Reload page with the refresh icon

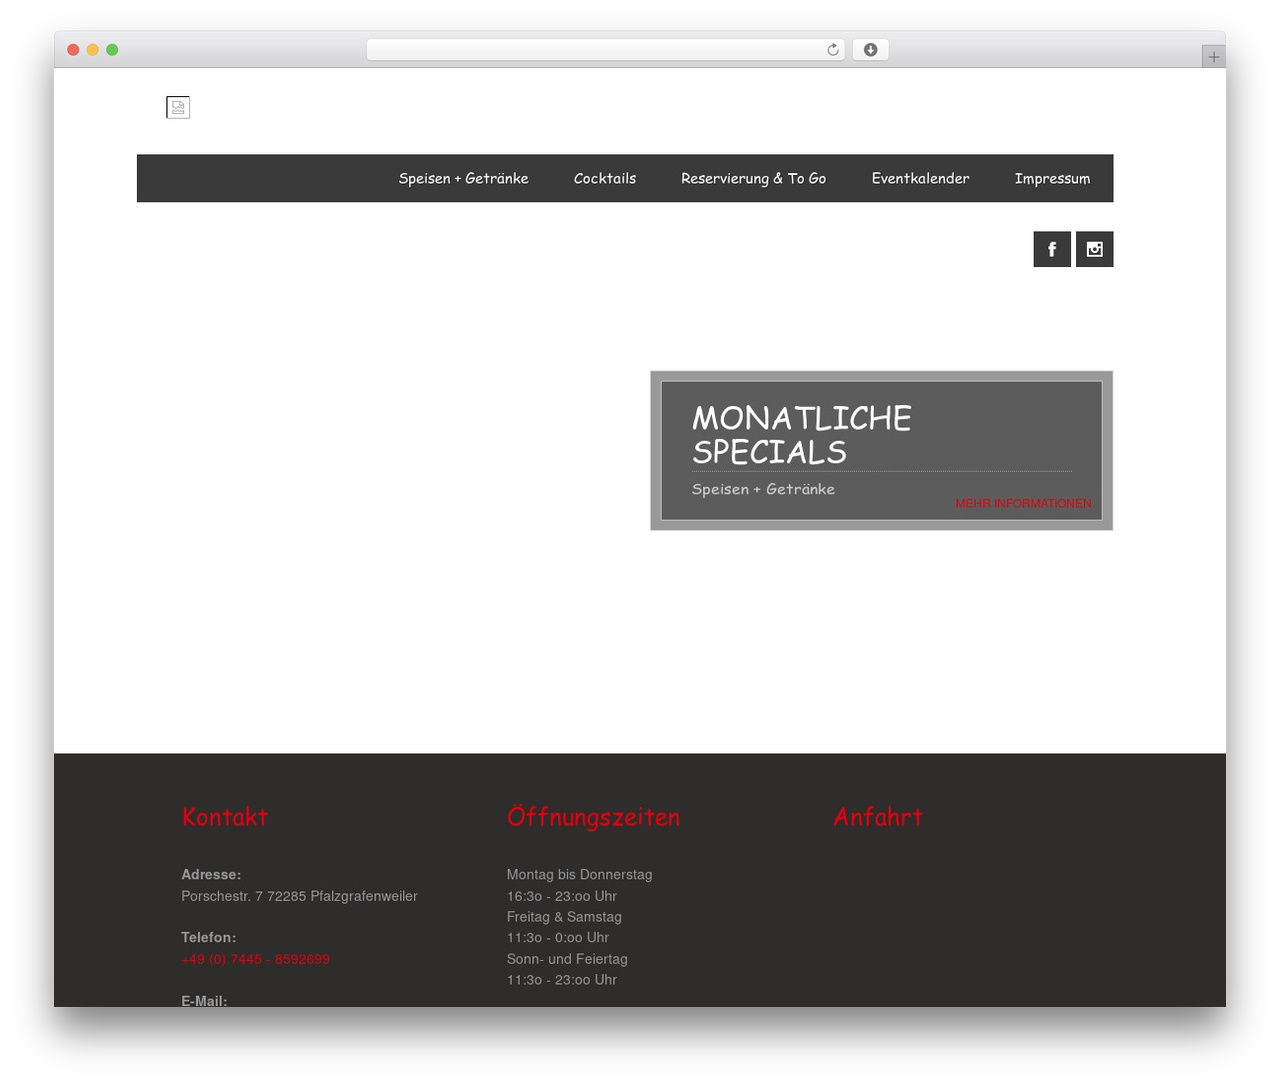[x=832, y=50]
